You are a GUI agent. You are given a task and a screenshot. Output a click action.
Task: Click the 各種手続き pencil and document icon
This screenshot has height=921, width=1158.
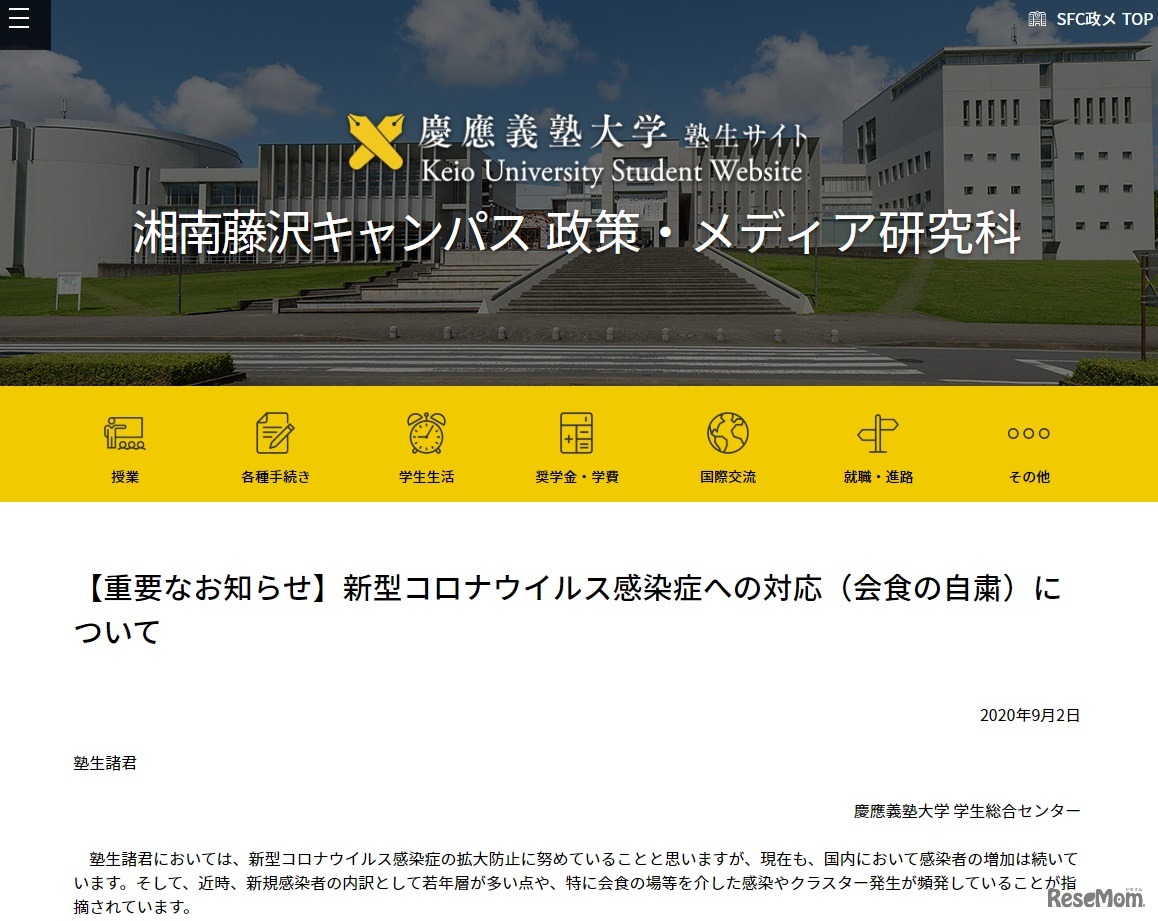[275, 433]
